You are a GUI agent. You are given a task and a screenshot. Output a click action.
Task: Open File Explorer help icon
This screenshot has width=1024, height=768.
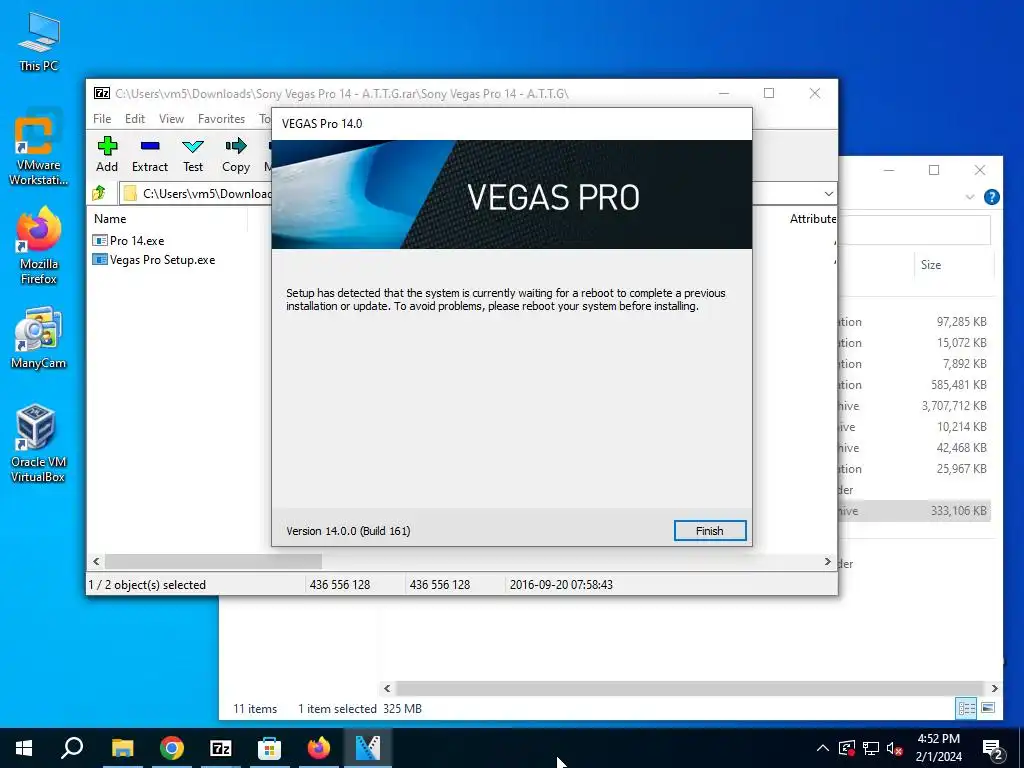pos(991,197)
